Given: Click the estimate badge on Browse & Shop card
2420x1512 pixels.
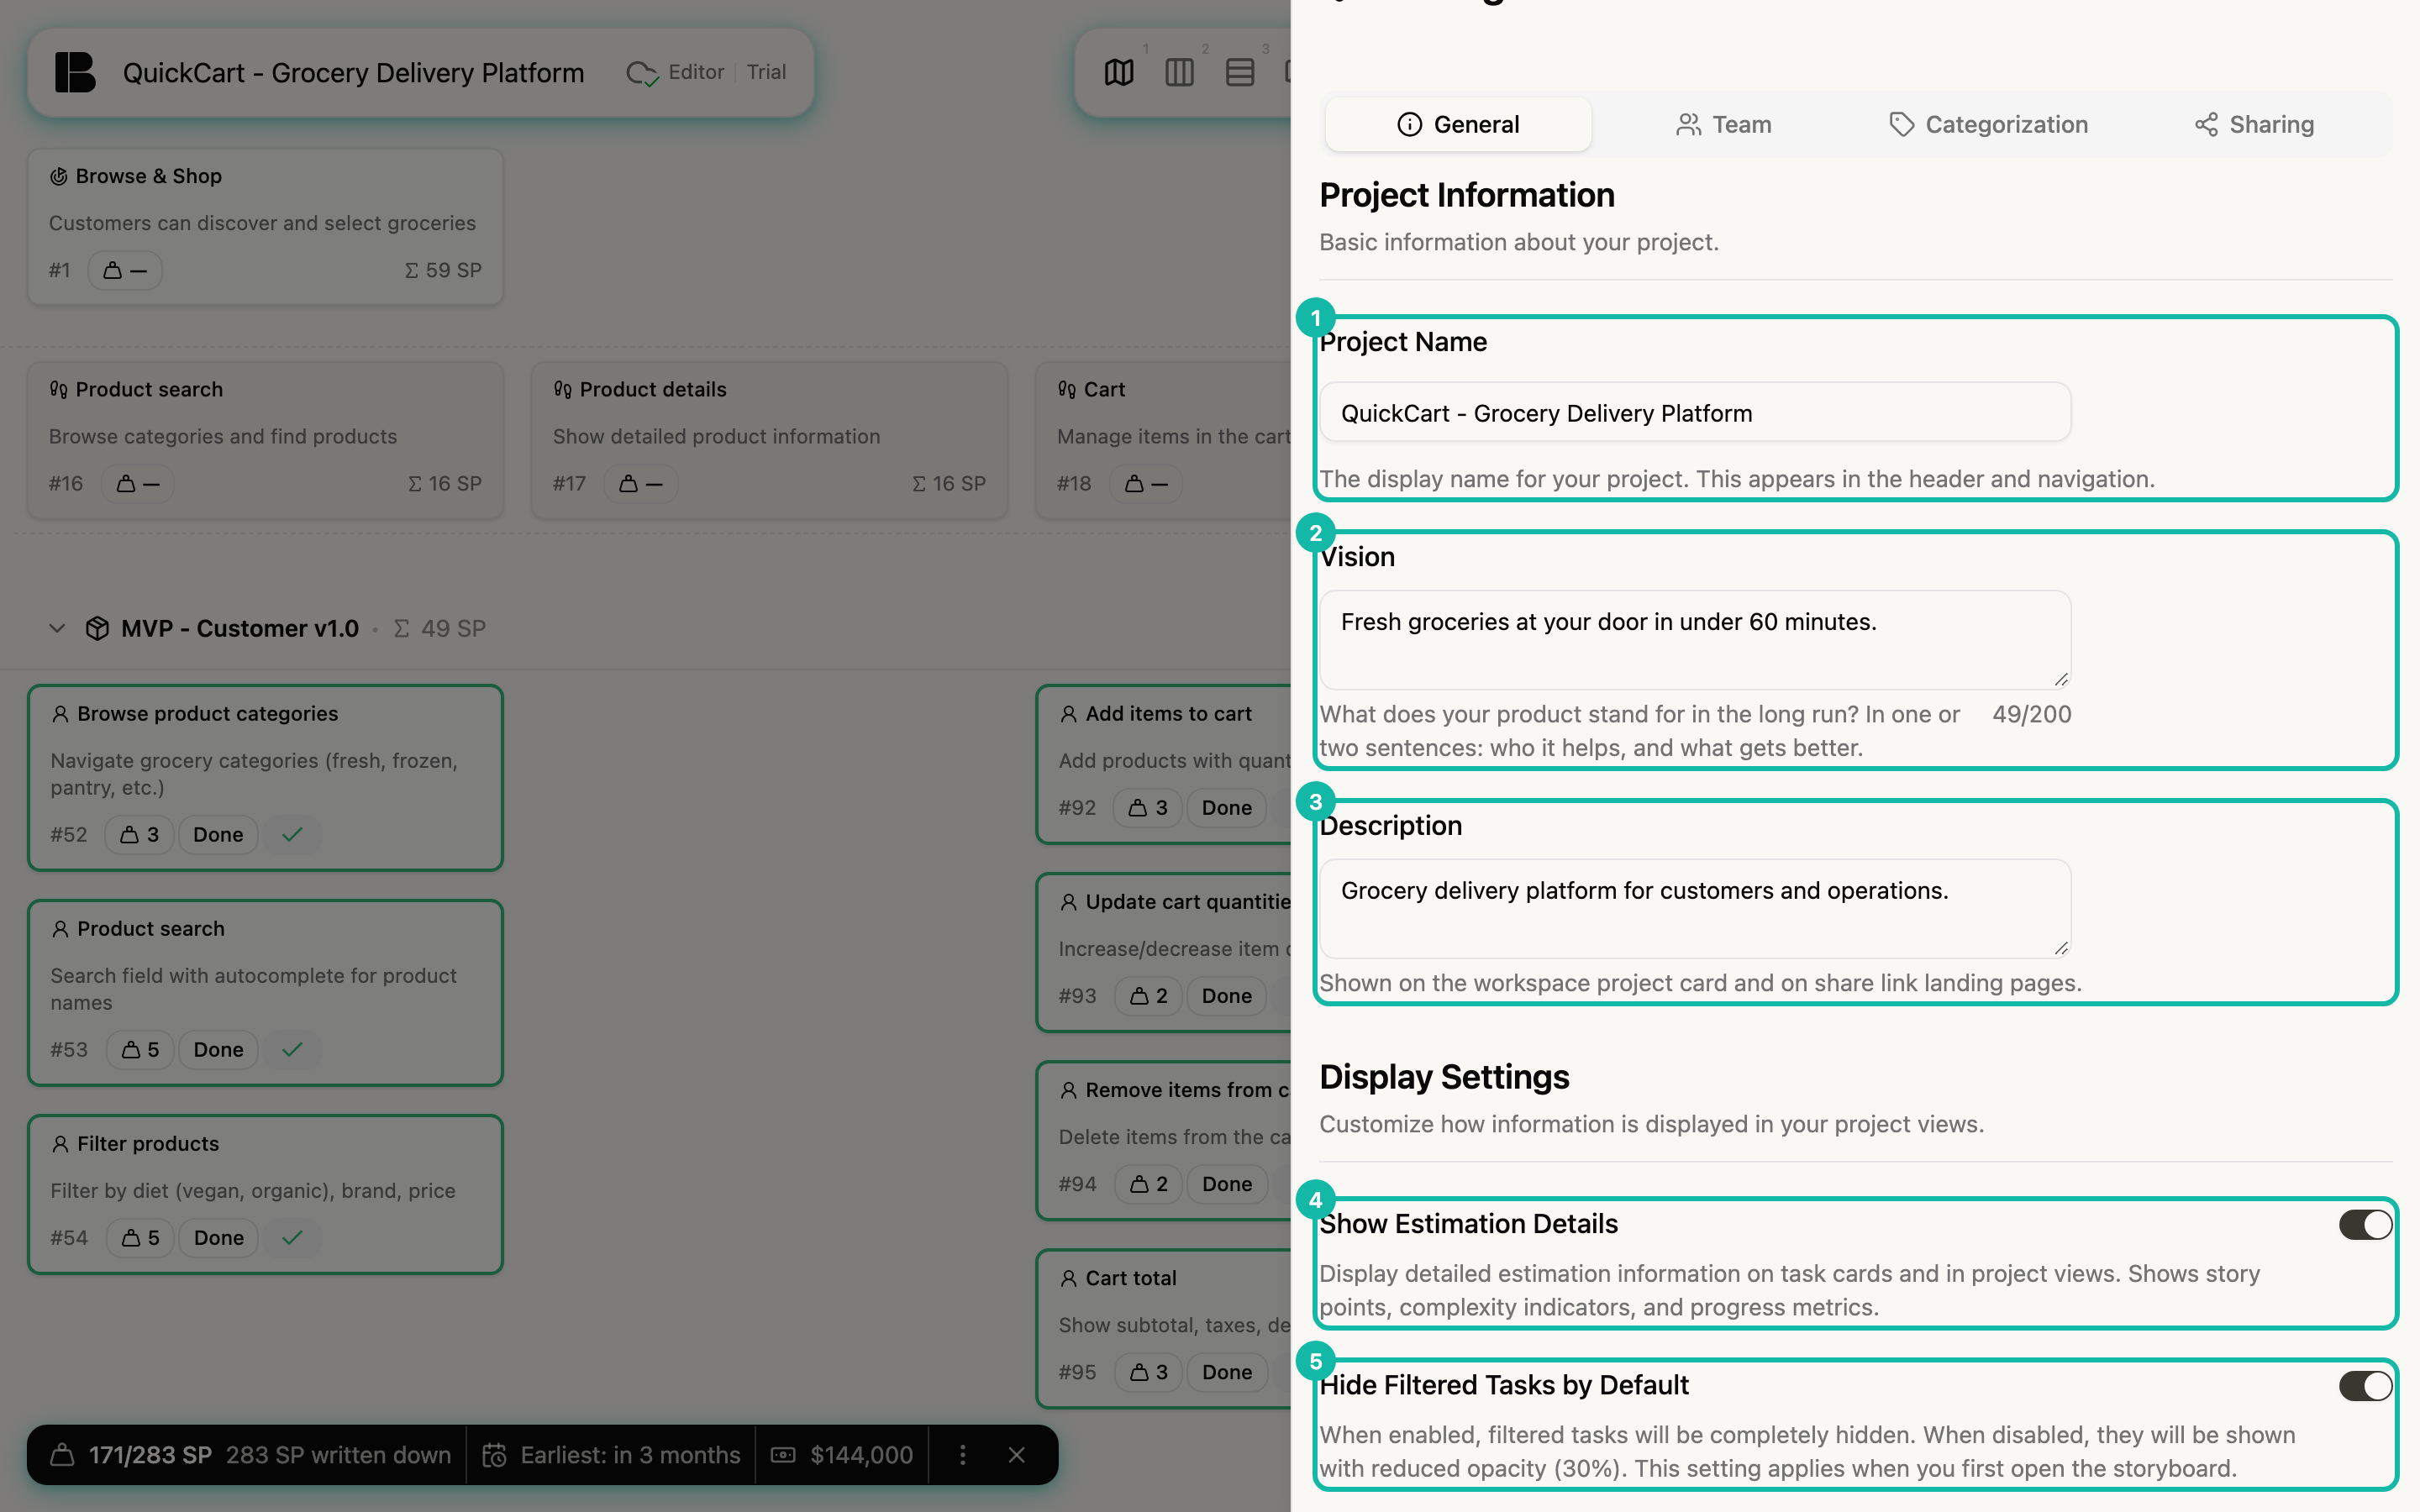Looking at the screenshot, I should tap(125, 270).
